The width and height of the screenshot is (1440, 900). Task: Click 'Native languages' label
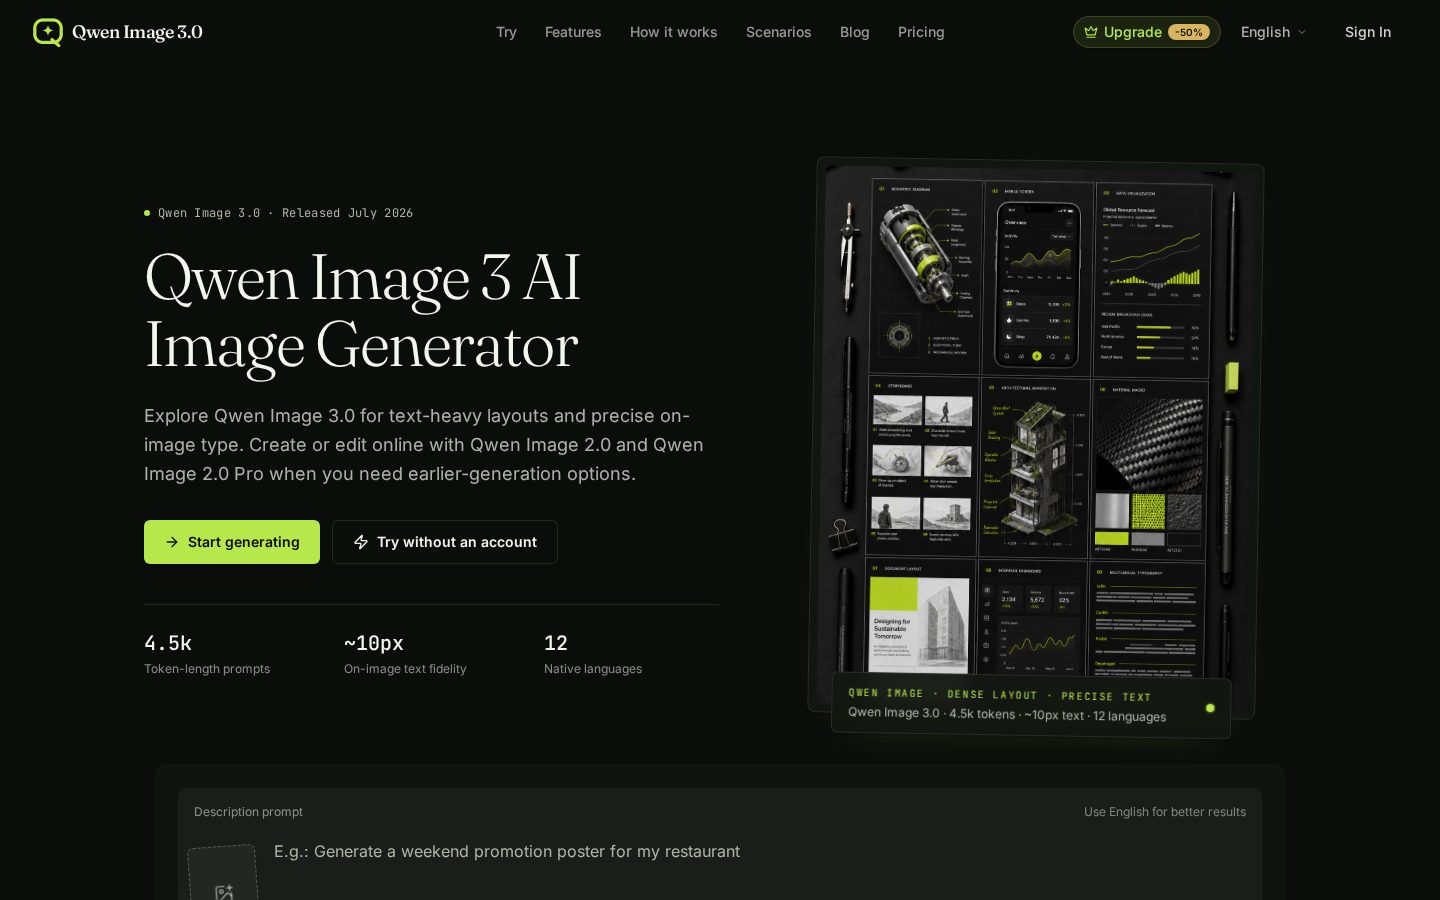tap(593, 669)
